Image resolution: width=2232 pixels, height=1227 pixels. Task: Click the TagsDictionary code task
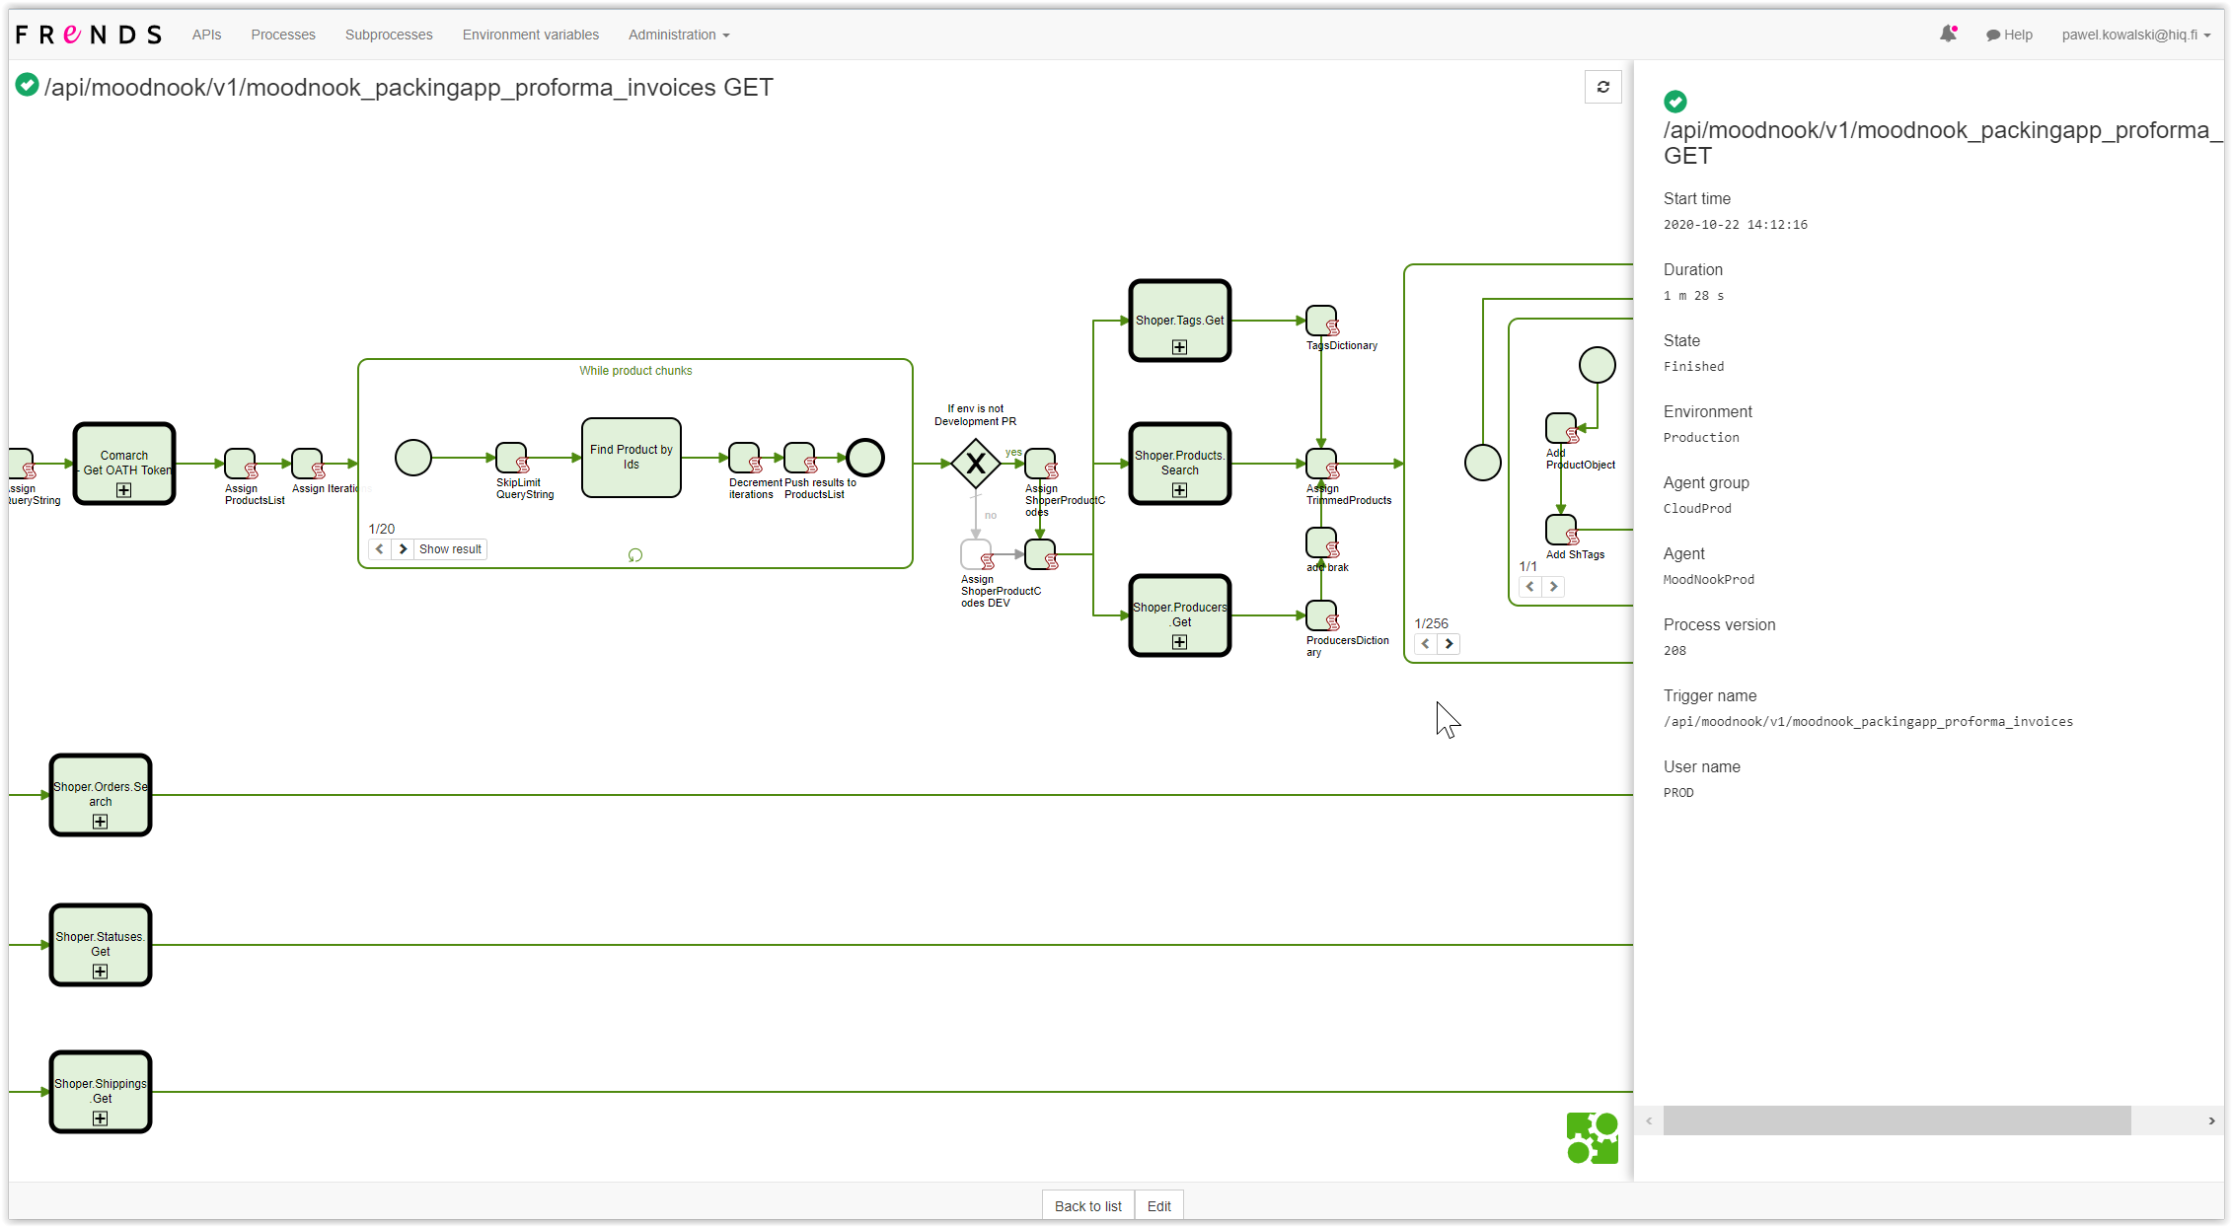(1320, 321)
